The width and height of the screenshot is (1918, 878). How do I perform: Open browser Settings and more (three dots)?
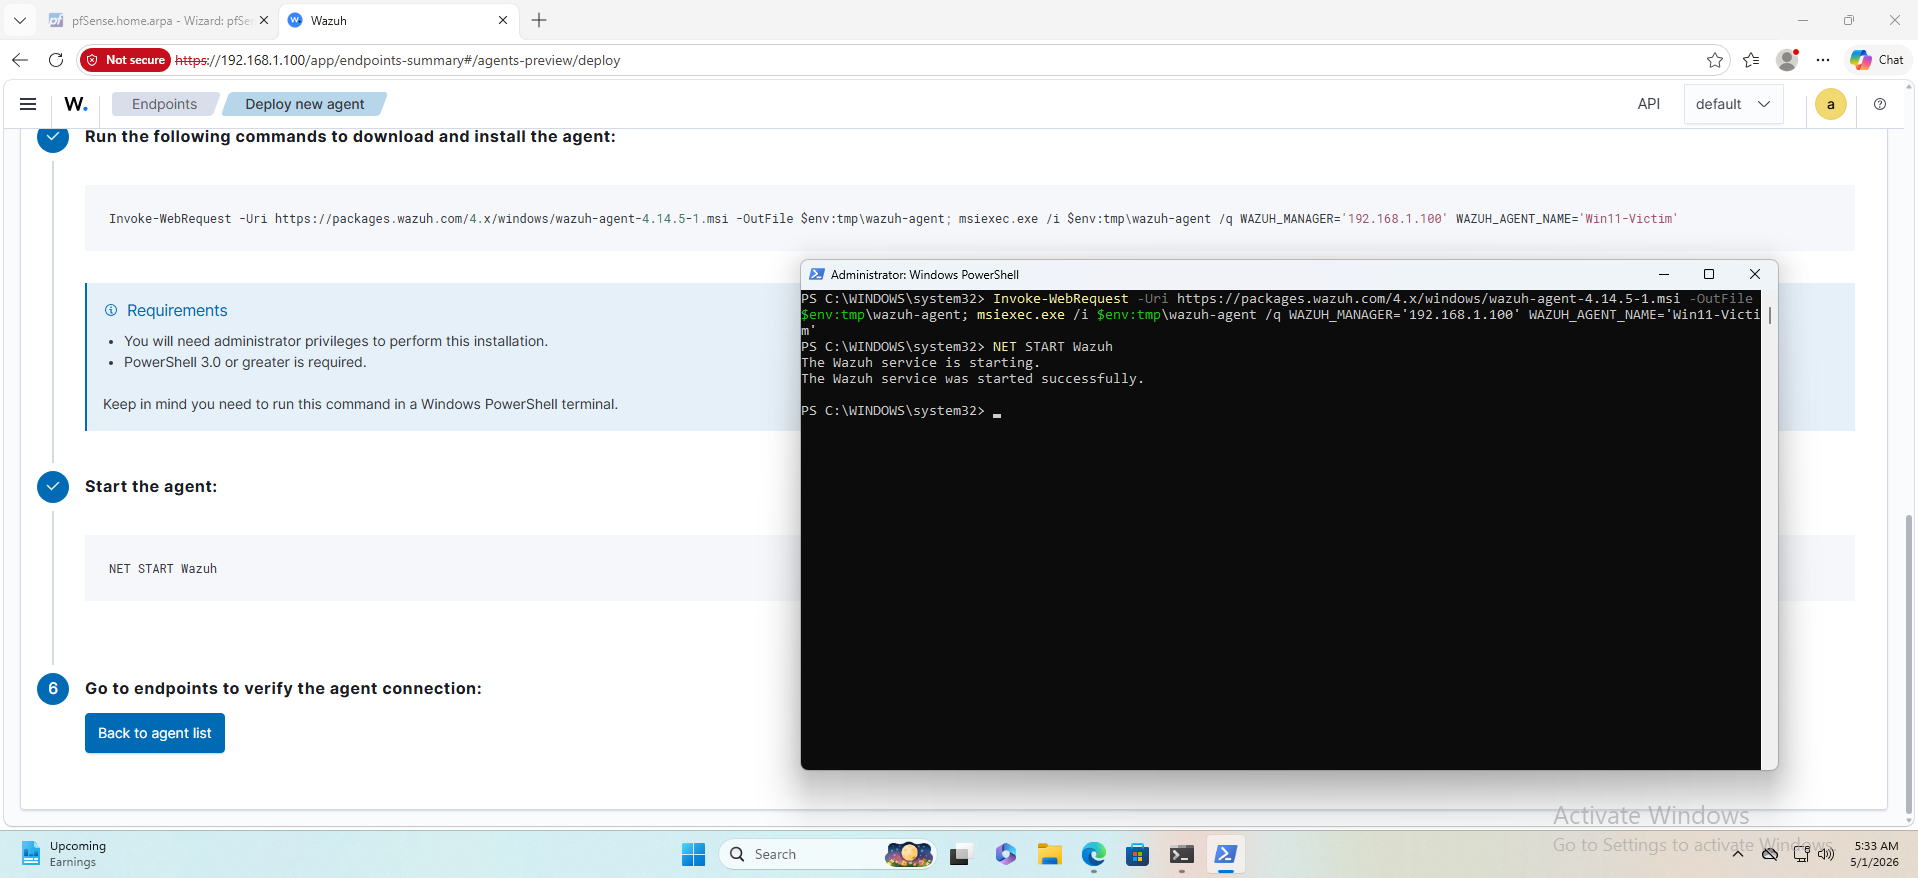[x=1823, y=60]
